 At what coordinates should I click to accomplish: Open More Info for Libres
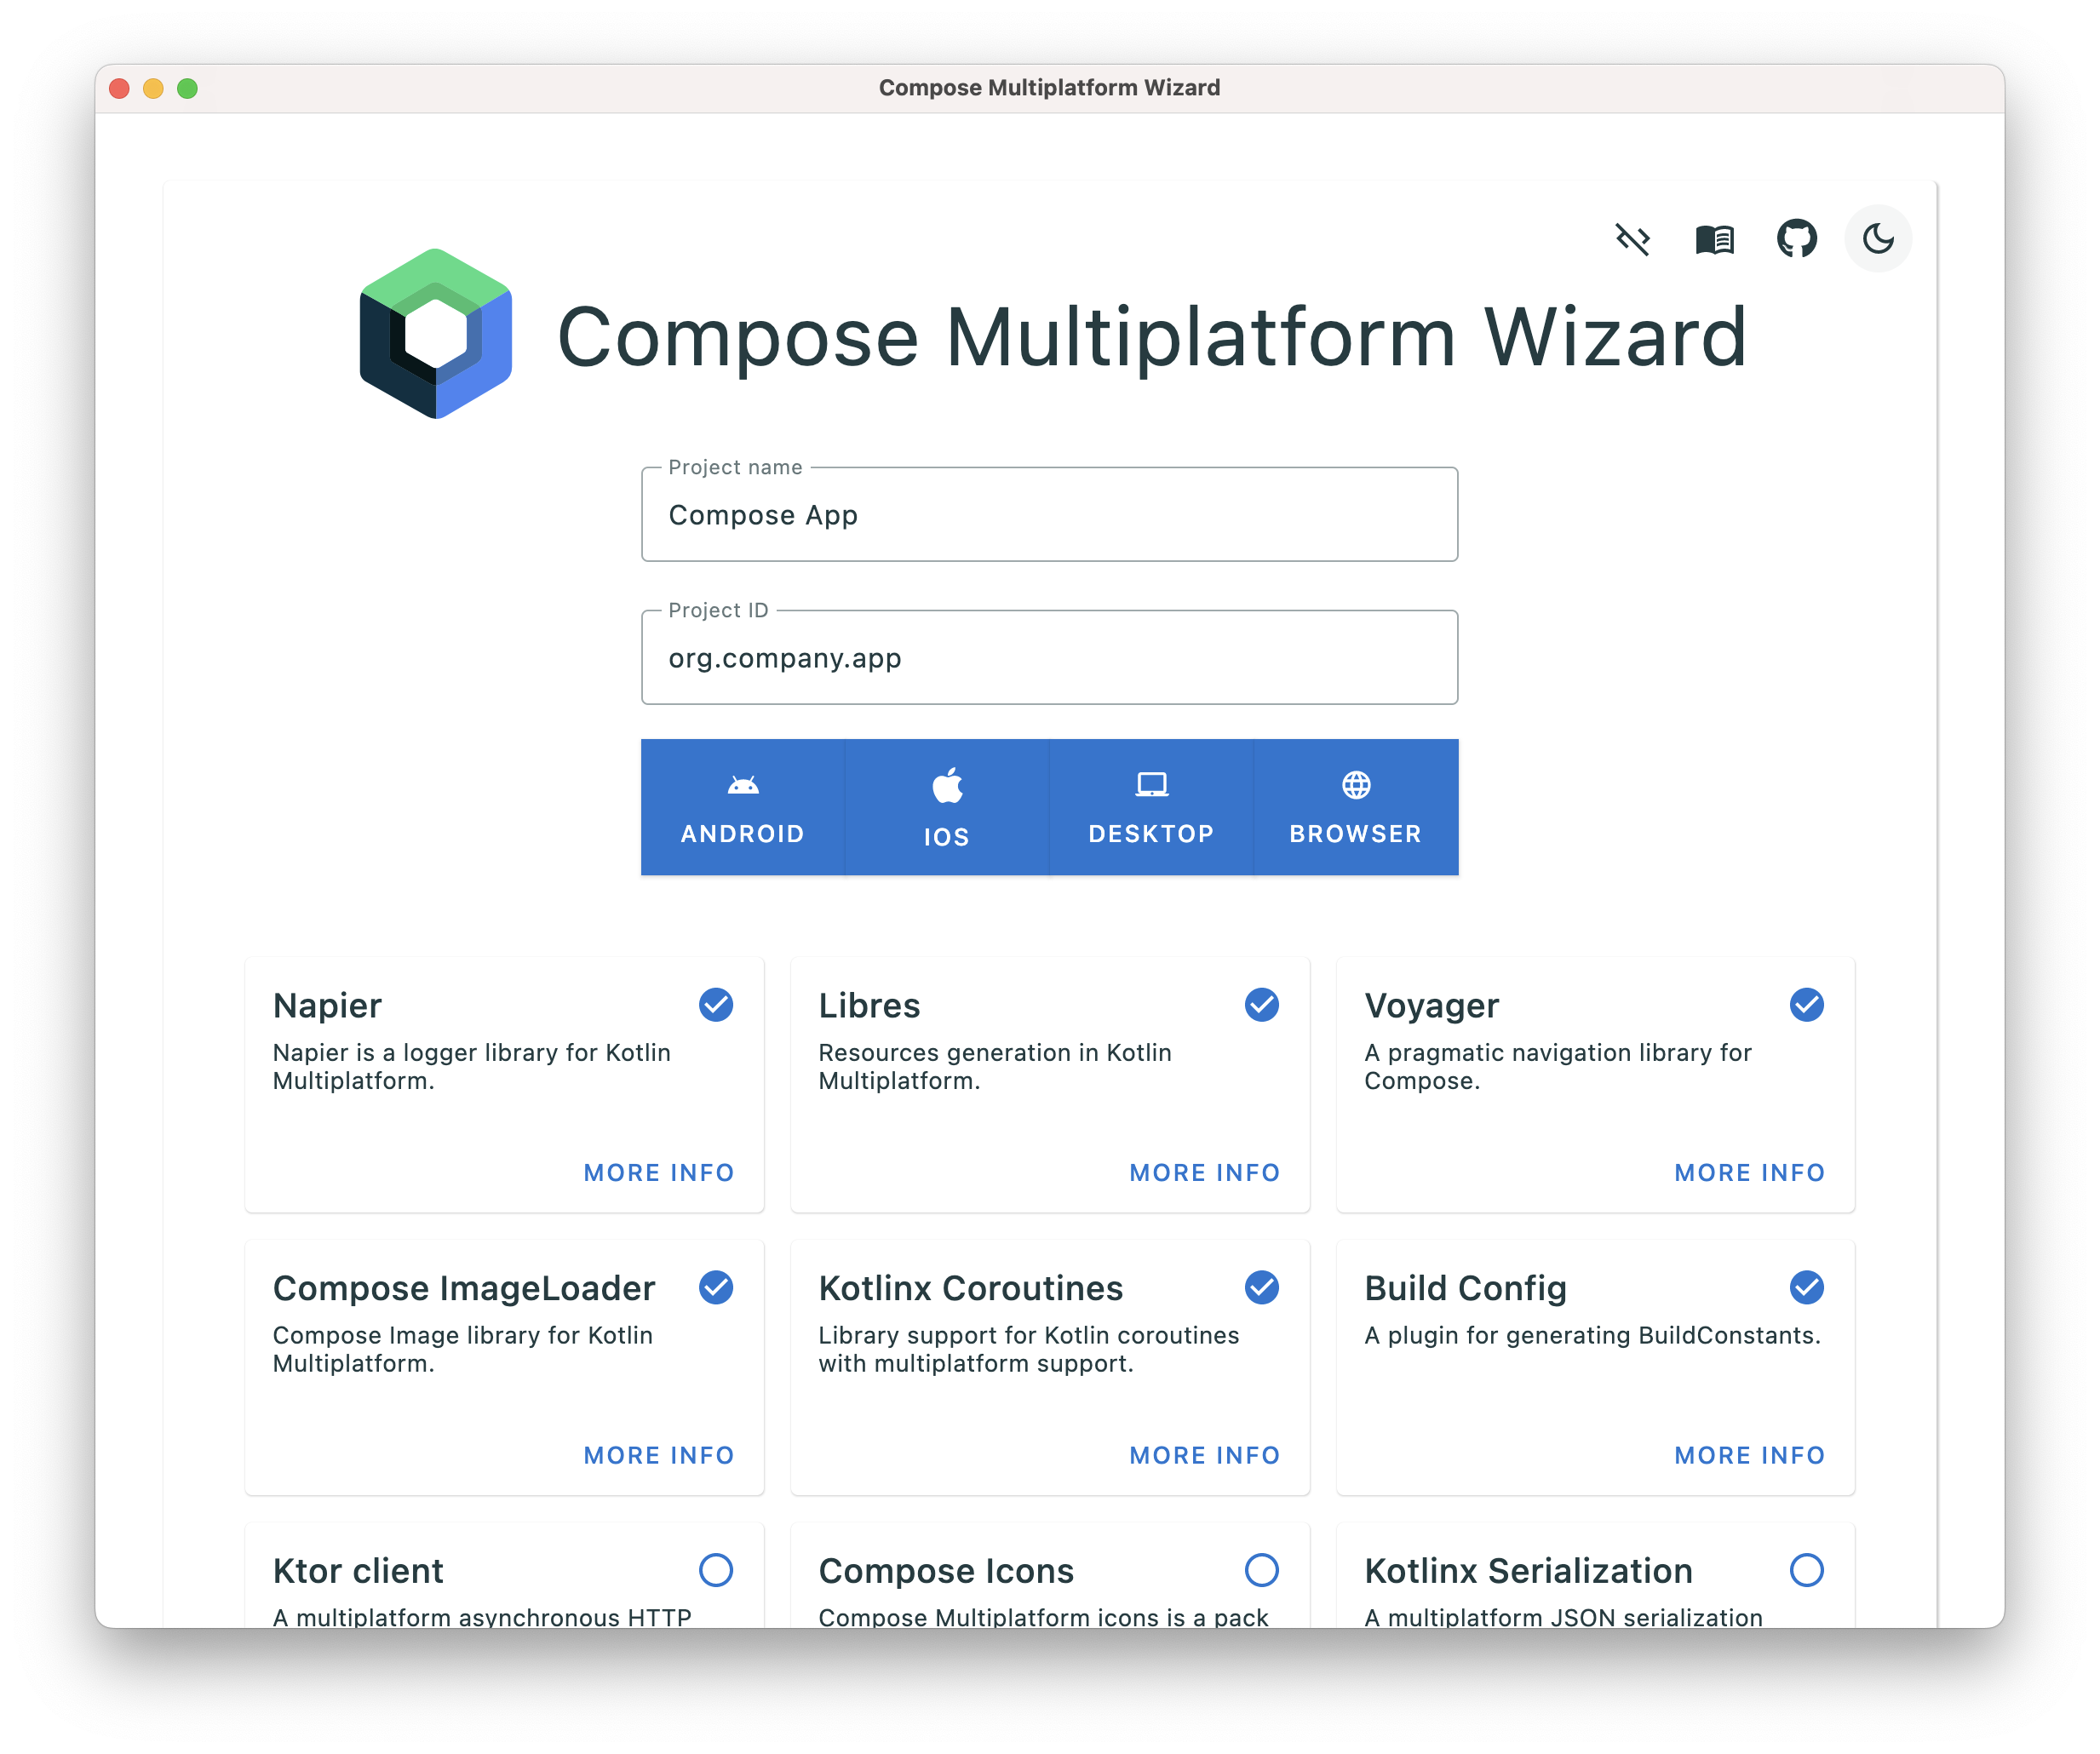coord(1204,1172)
